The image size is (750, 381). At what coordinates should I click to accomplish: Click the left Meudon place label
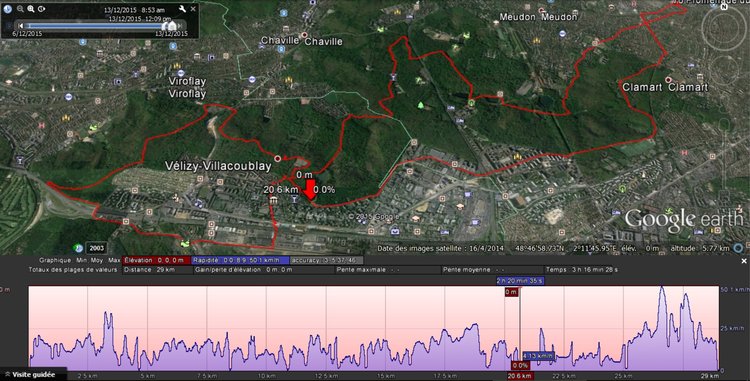(518, 17)
